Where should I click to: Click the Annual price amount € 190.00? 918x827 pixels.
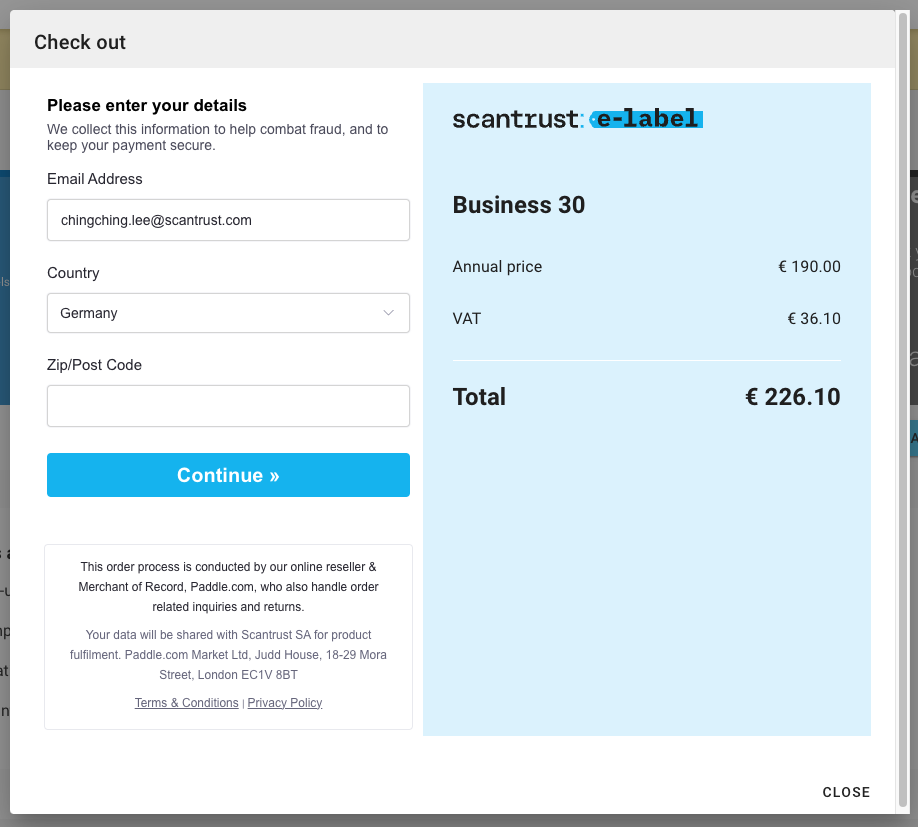click(809, 266)
